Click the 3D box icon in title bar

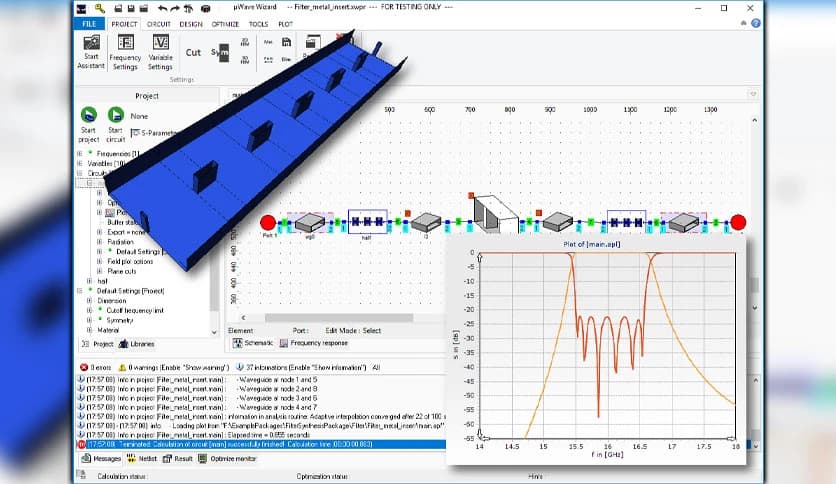click(205, 8)
